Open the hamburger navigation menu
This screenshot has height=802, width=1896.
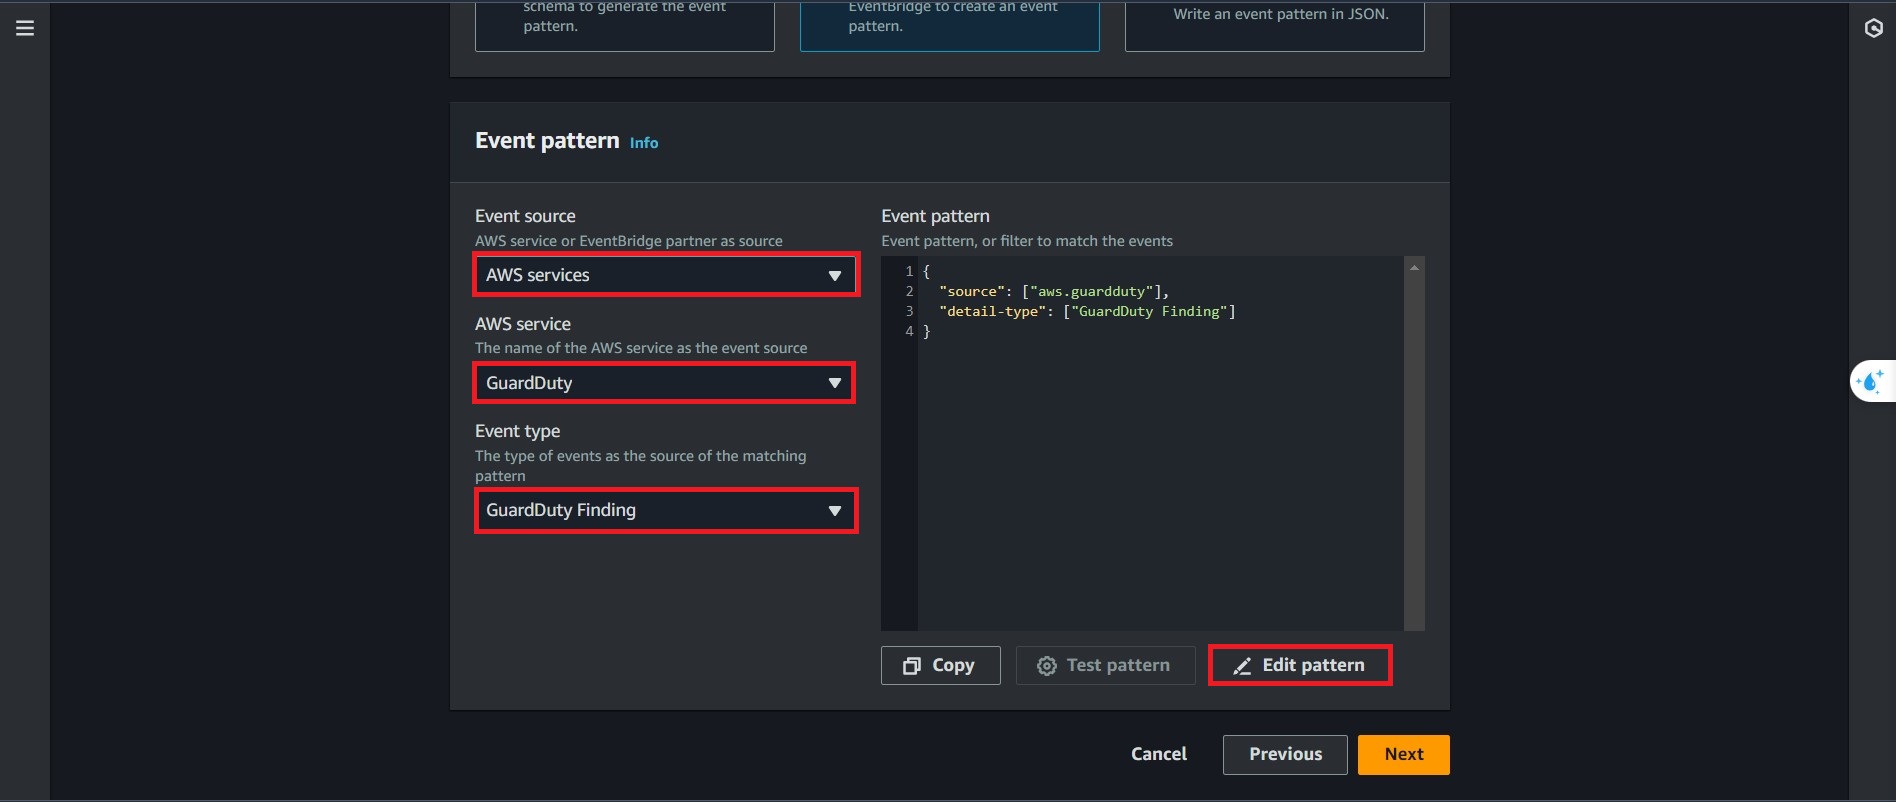pos(25,28)
